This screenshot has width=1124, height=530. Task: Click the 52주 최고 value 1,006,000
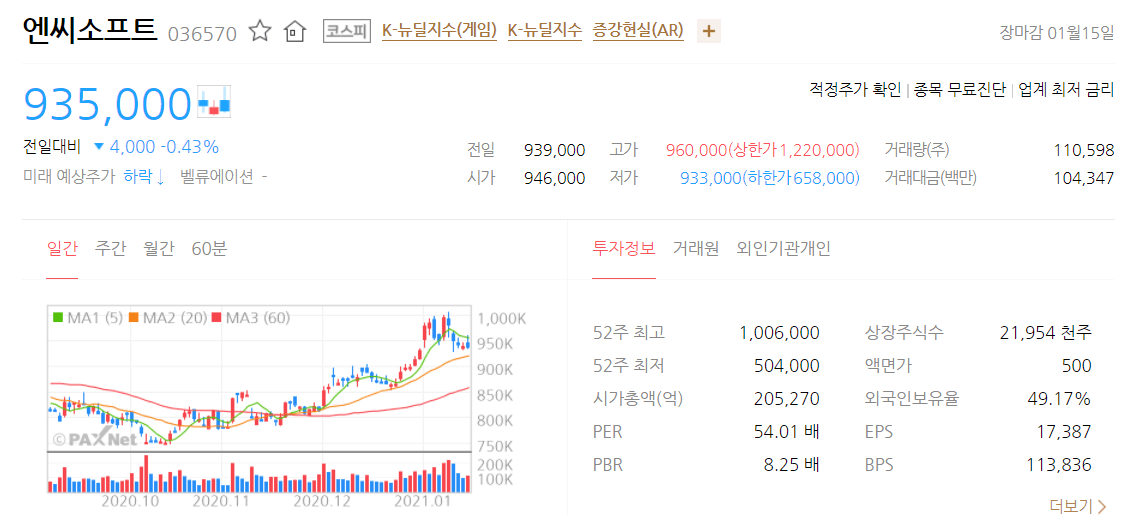pos(779,333)
